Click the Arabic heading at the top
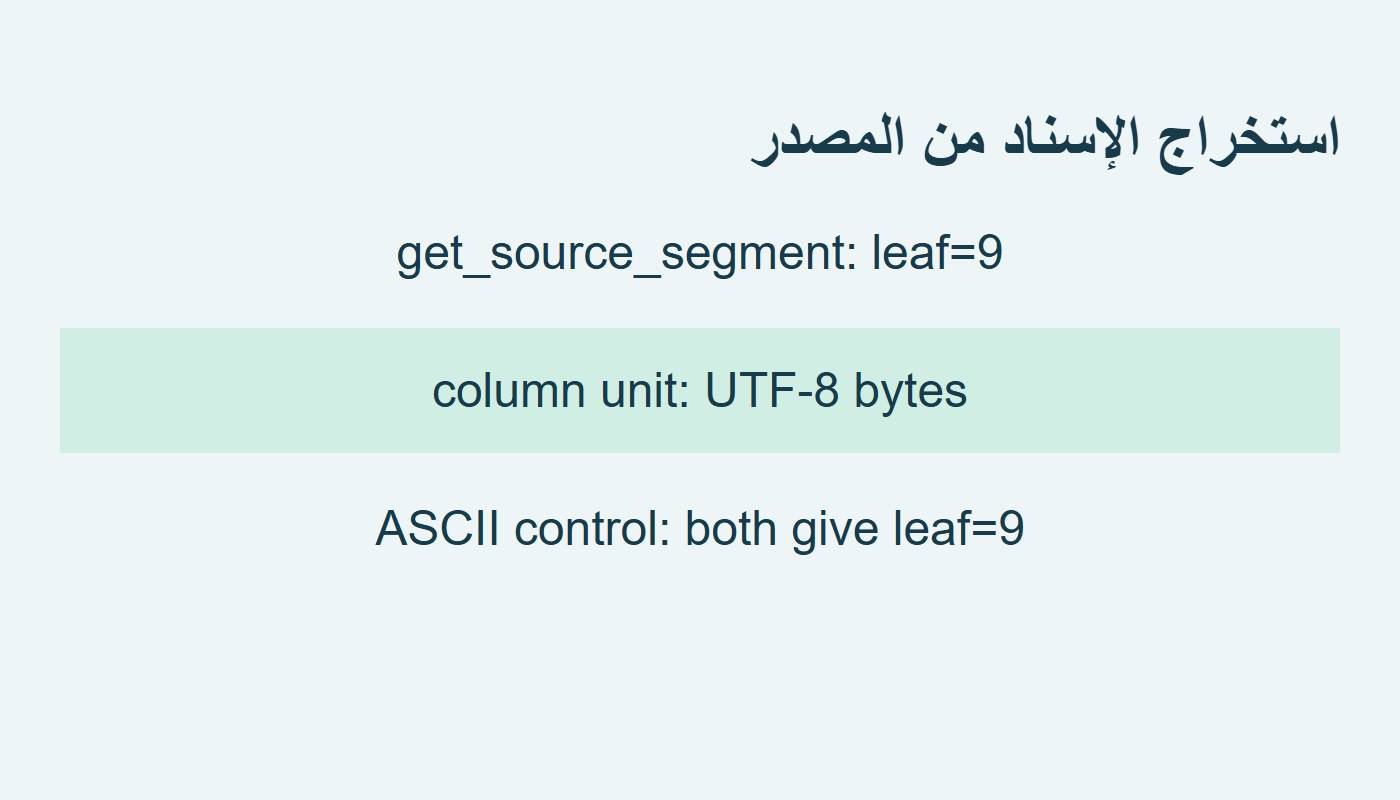The width and height of the screenshot is (1400, 800). (1045, 140)
